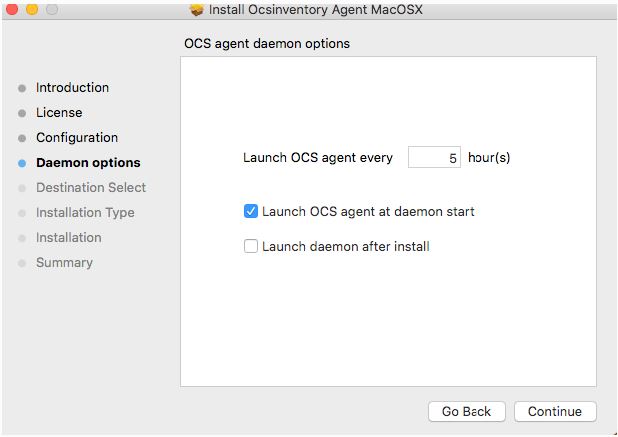Click the Introduction step bullet
Viewport: 618px width, 437px height.
pos(22,88)
